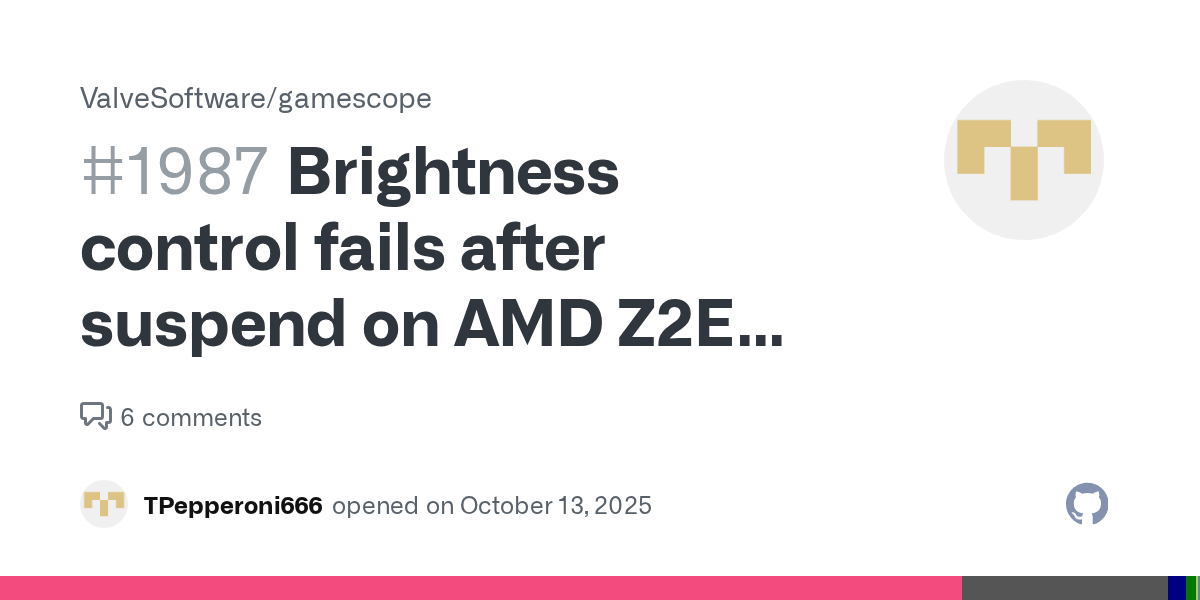1200x600 pixels.
Task: Click the gray segment of the language bar
Action: click(x=1064, y=588)
